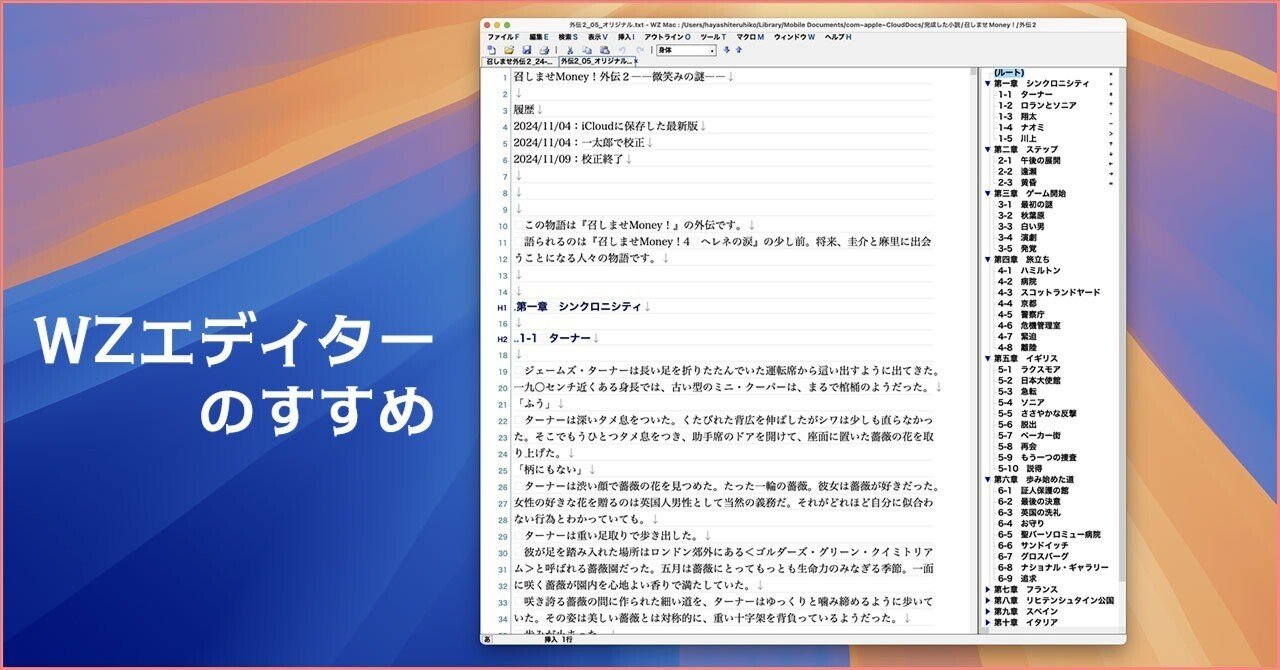Create a new document with the New icon
This screenshot has width=1280, height=670.
click(492, 50)
